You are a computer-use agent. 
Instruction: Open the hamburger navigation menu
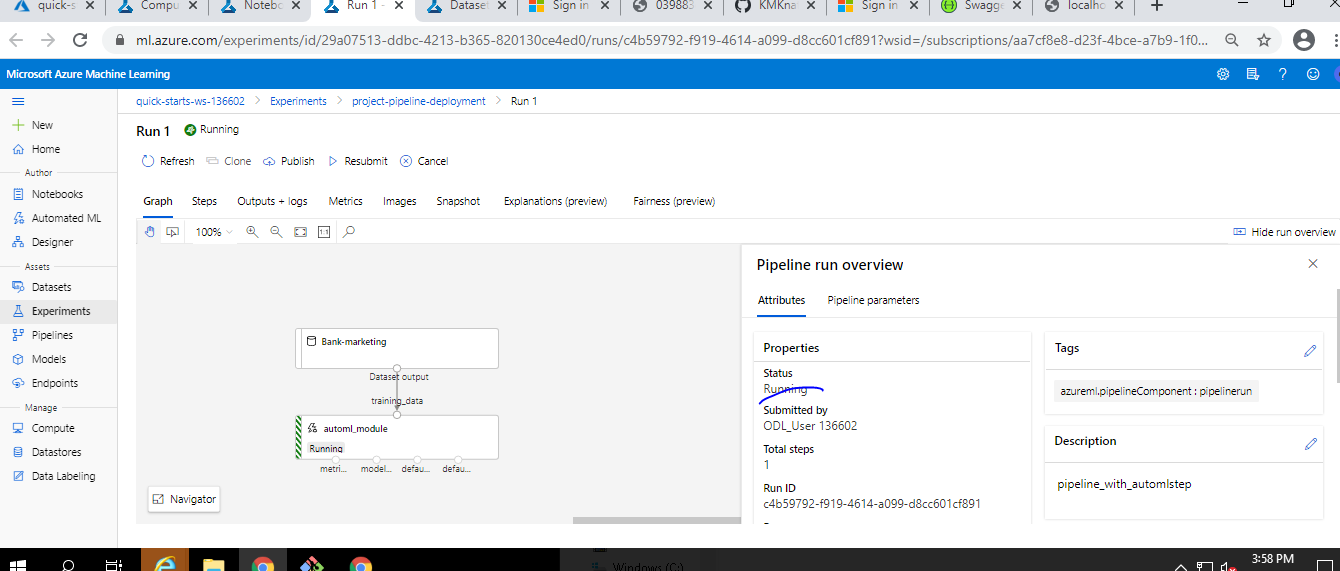click(18, 101)
